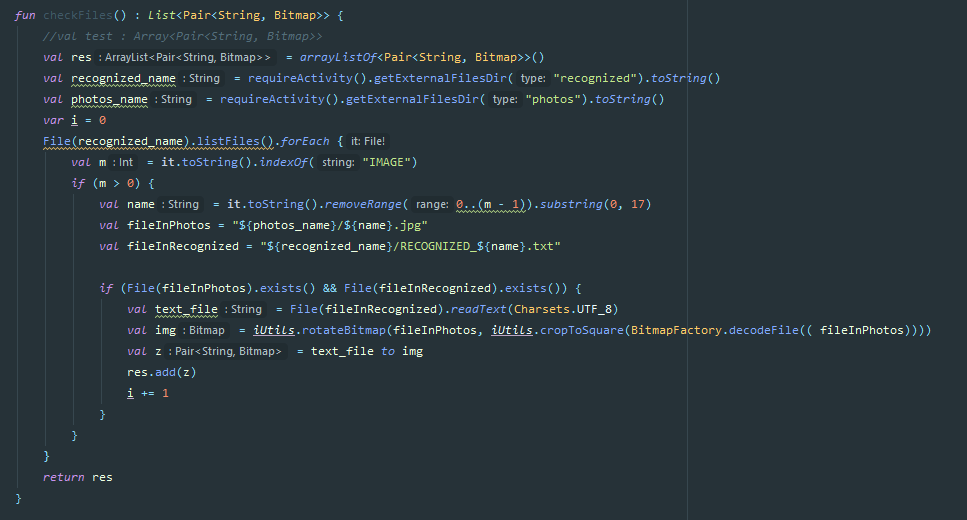Click the Charsets class reference
The width and height of the screenshot is (967, 520).
click(x=541, y=309)
